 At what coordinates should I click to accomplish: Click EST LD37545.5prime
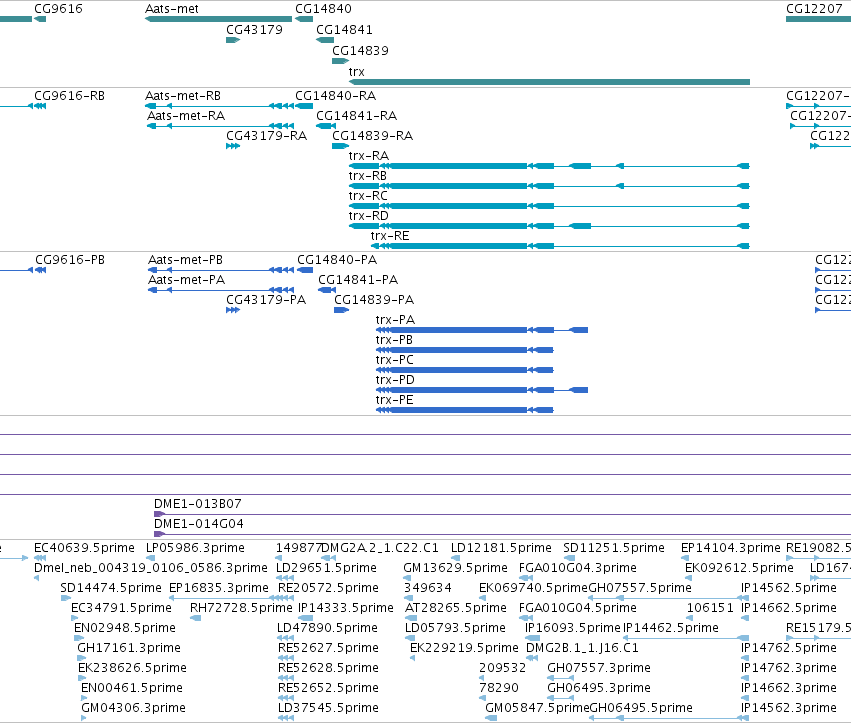[x=328, y=708]
